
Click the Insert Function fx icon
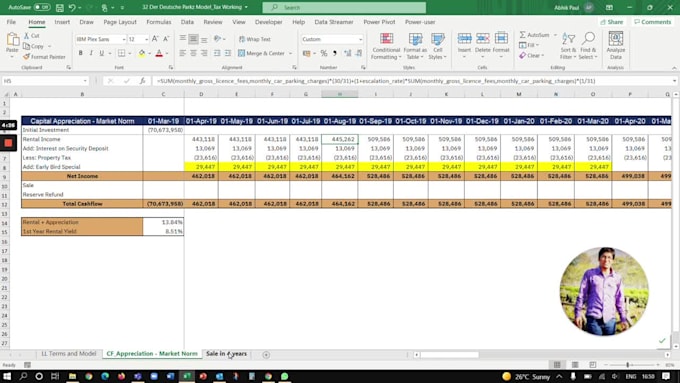(142, 81)
